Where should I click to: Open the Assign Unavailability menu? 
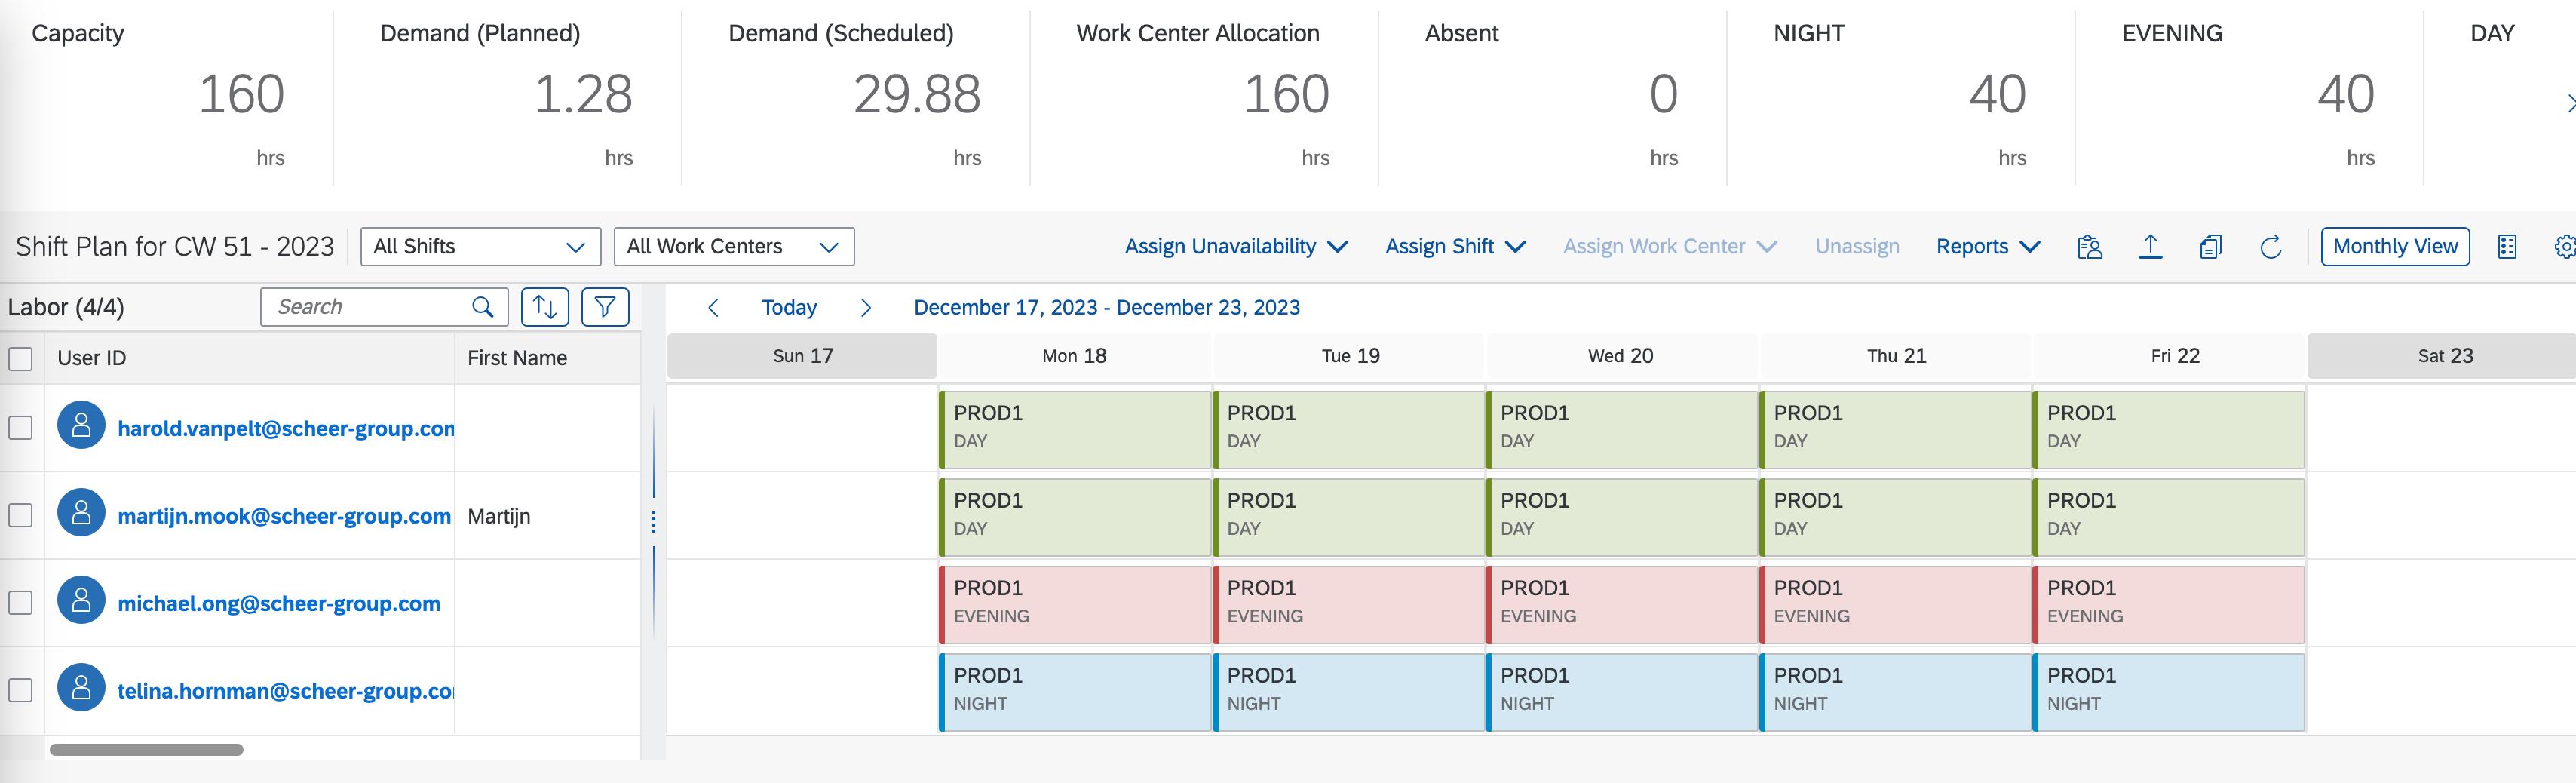[x=1236, y=247]
